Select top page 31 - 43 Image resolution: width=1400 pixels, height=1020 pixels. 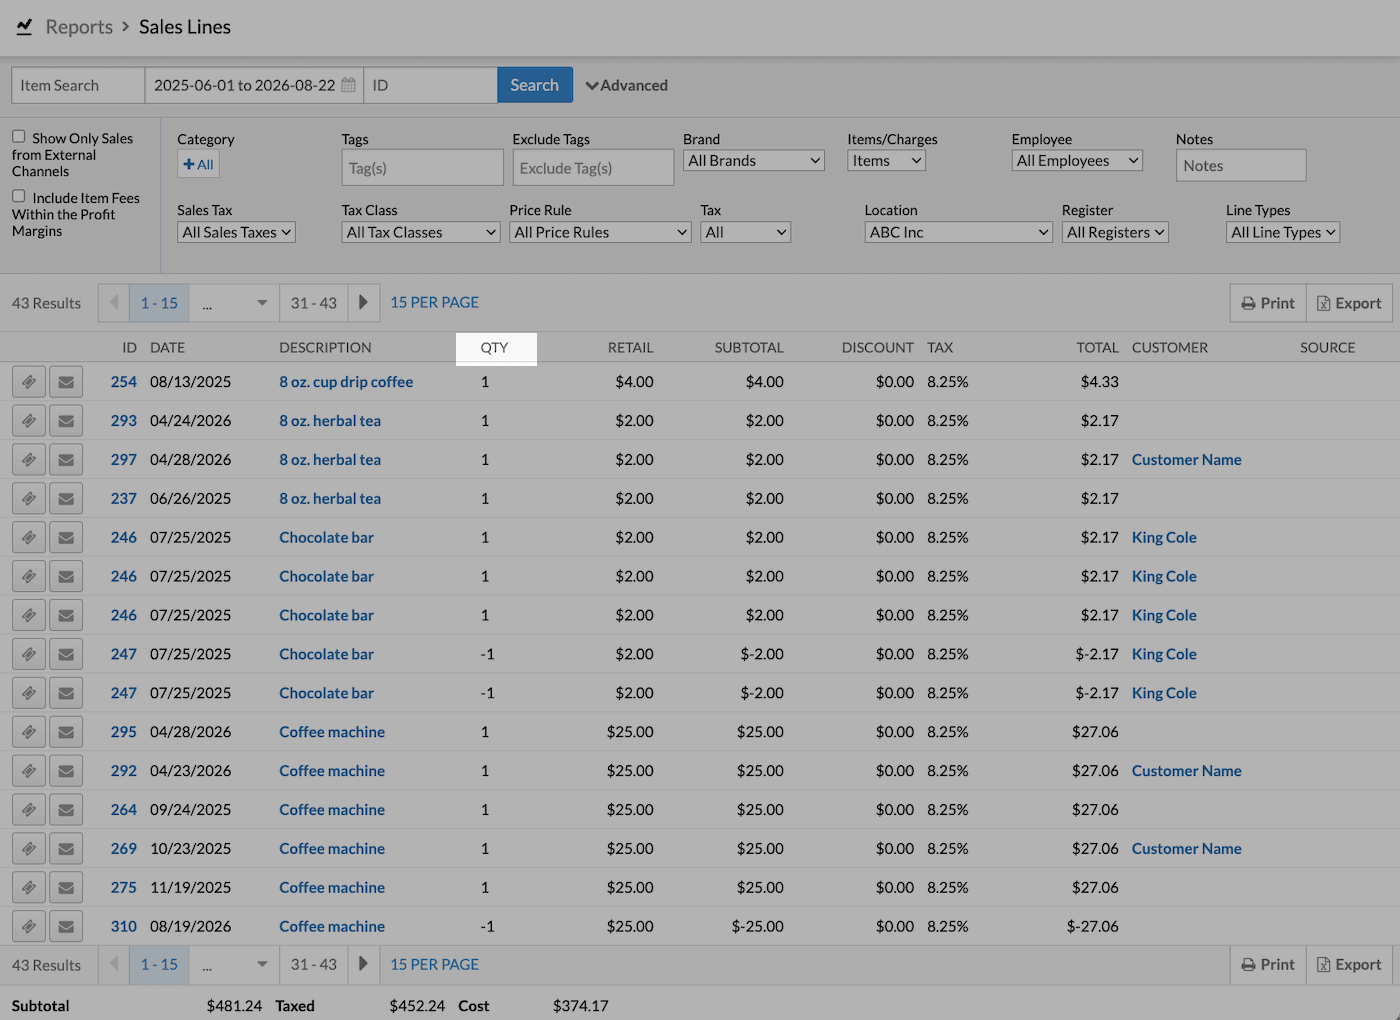(x=314, y=303)
